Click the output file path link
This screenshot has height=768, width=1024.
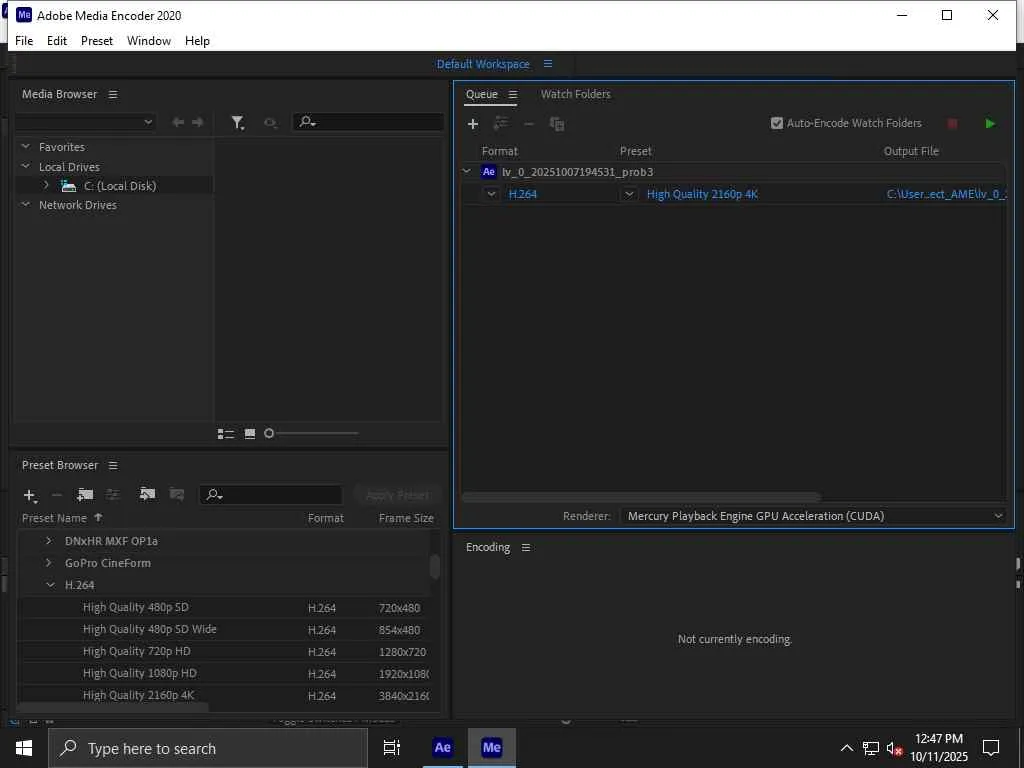click(946, 194)
